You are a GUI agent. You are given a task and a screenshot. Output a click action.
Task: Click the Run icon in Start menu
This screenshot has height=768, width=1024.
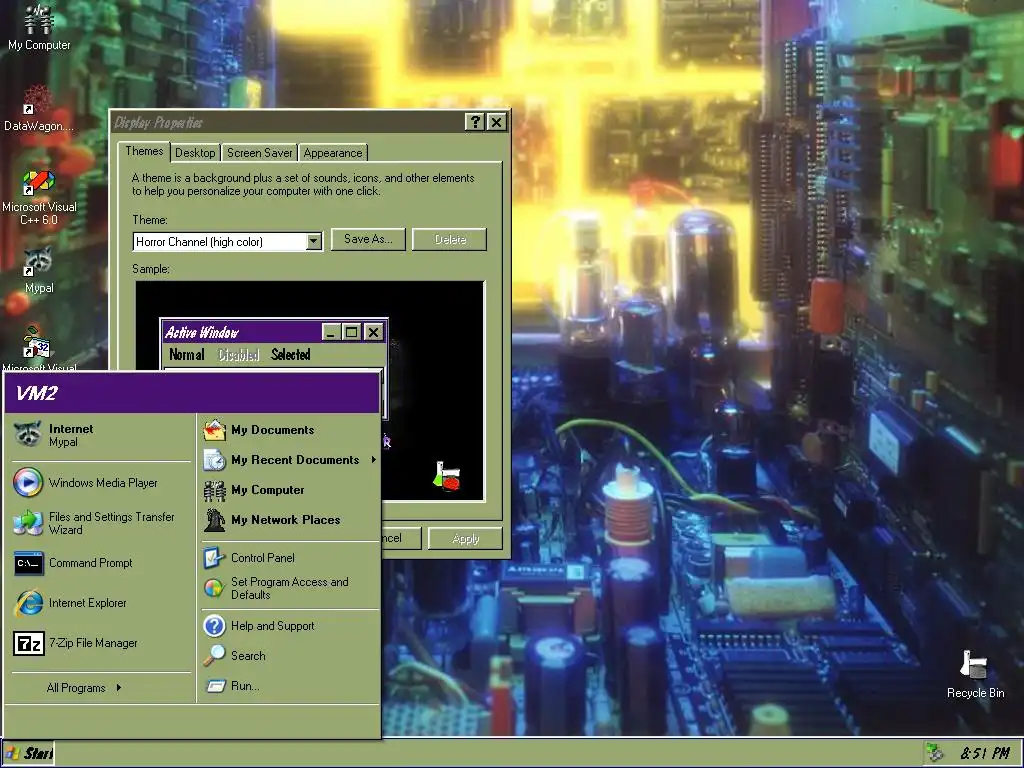click(x=216, y=686)
